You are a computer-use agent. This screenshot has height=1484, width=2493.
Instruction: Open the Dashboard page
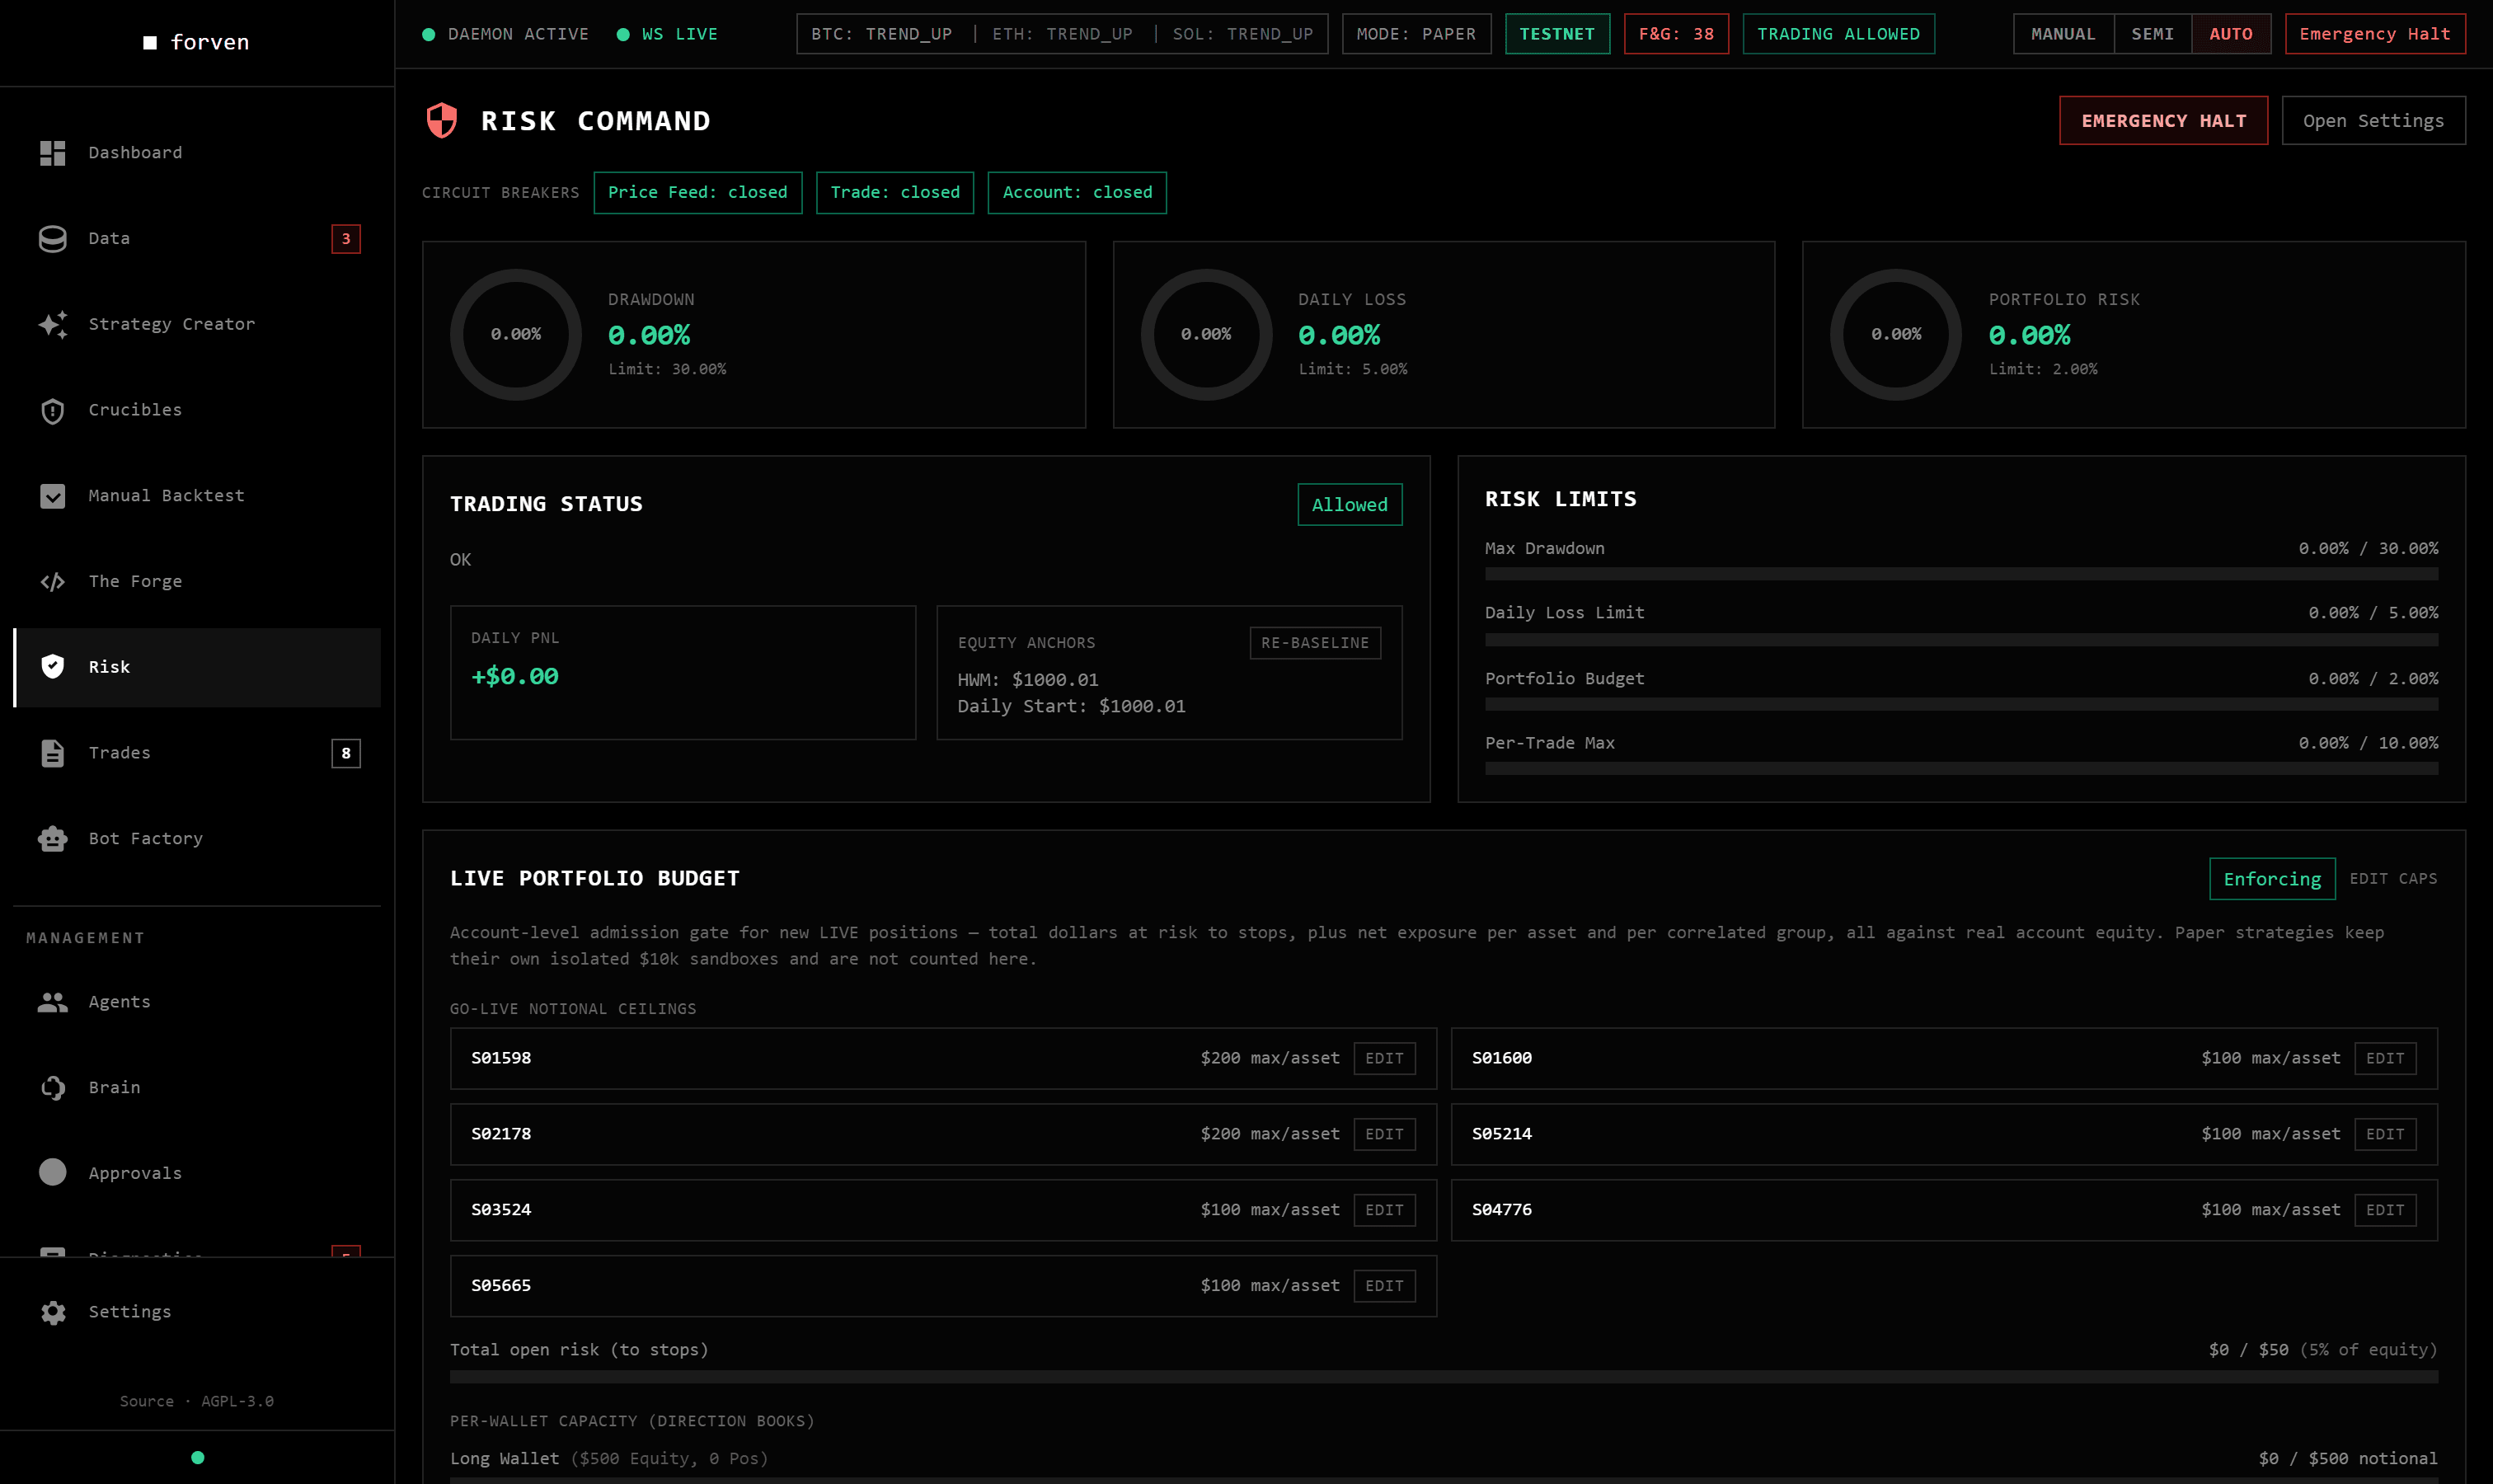pos(197,153)
